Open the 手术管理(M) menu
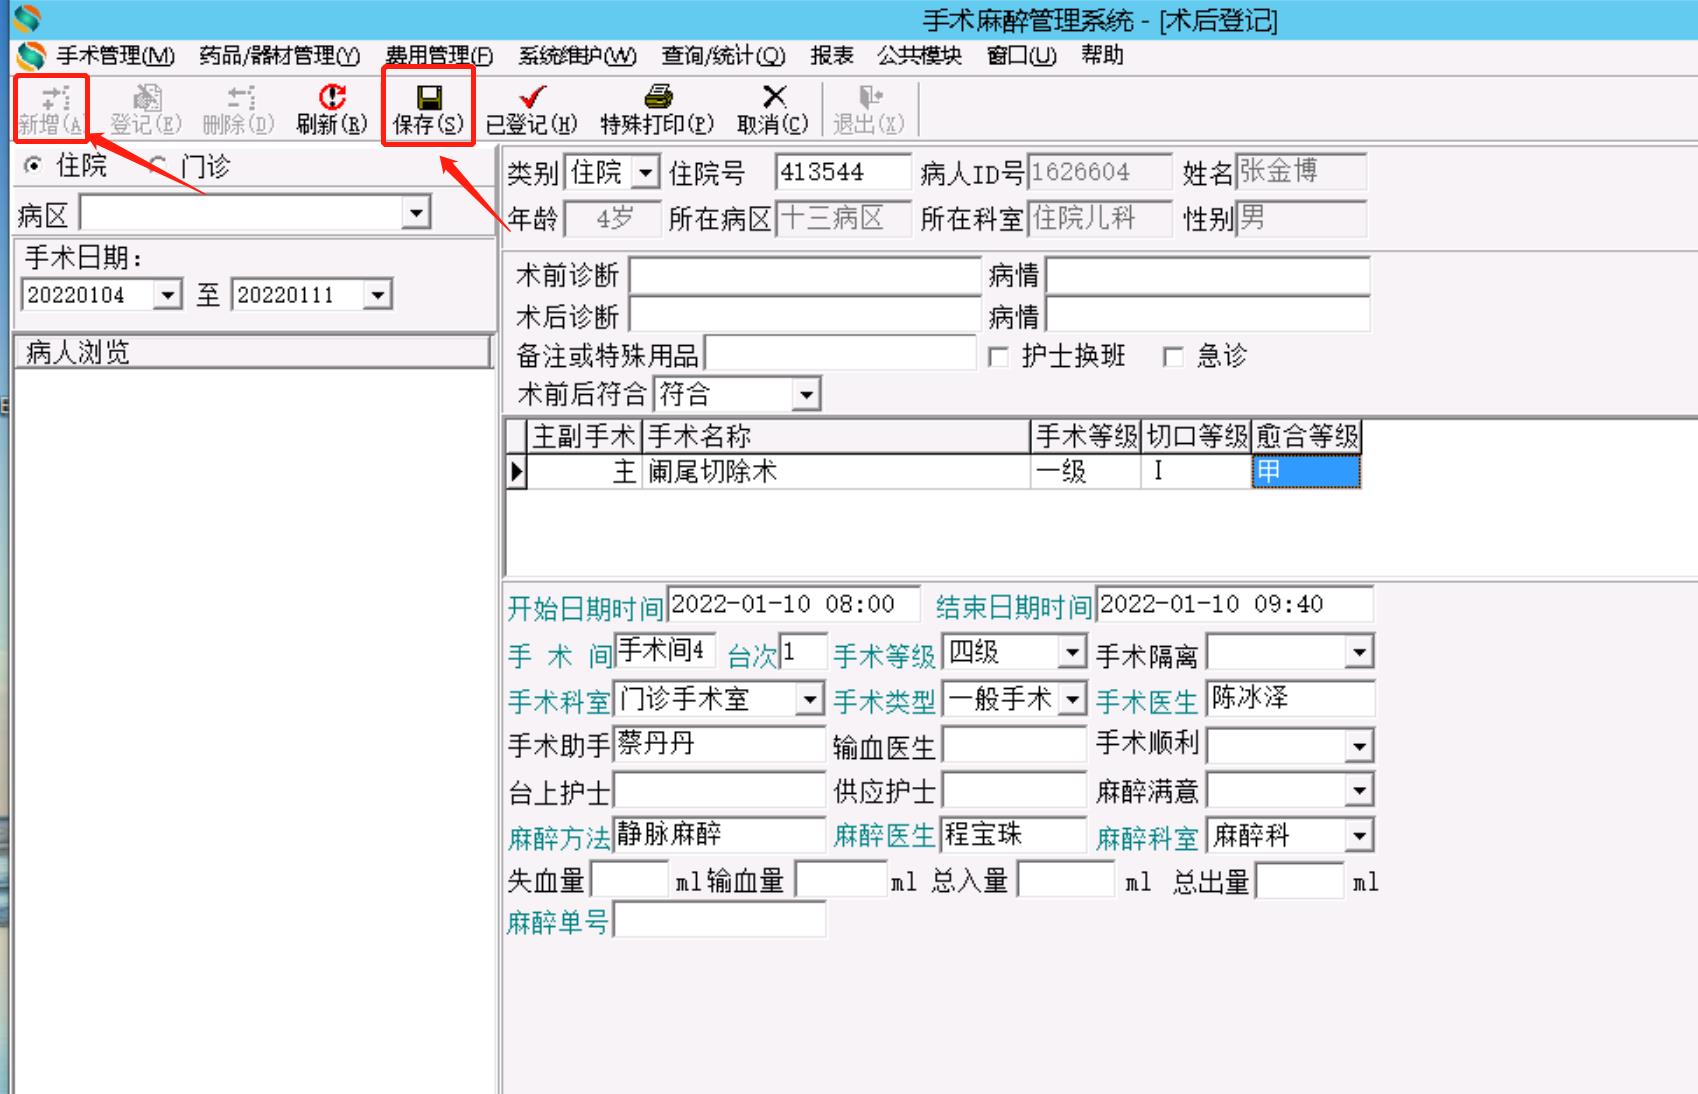The height and width of the screenshot is (1094, 1698). 115,56
